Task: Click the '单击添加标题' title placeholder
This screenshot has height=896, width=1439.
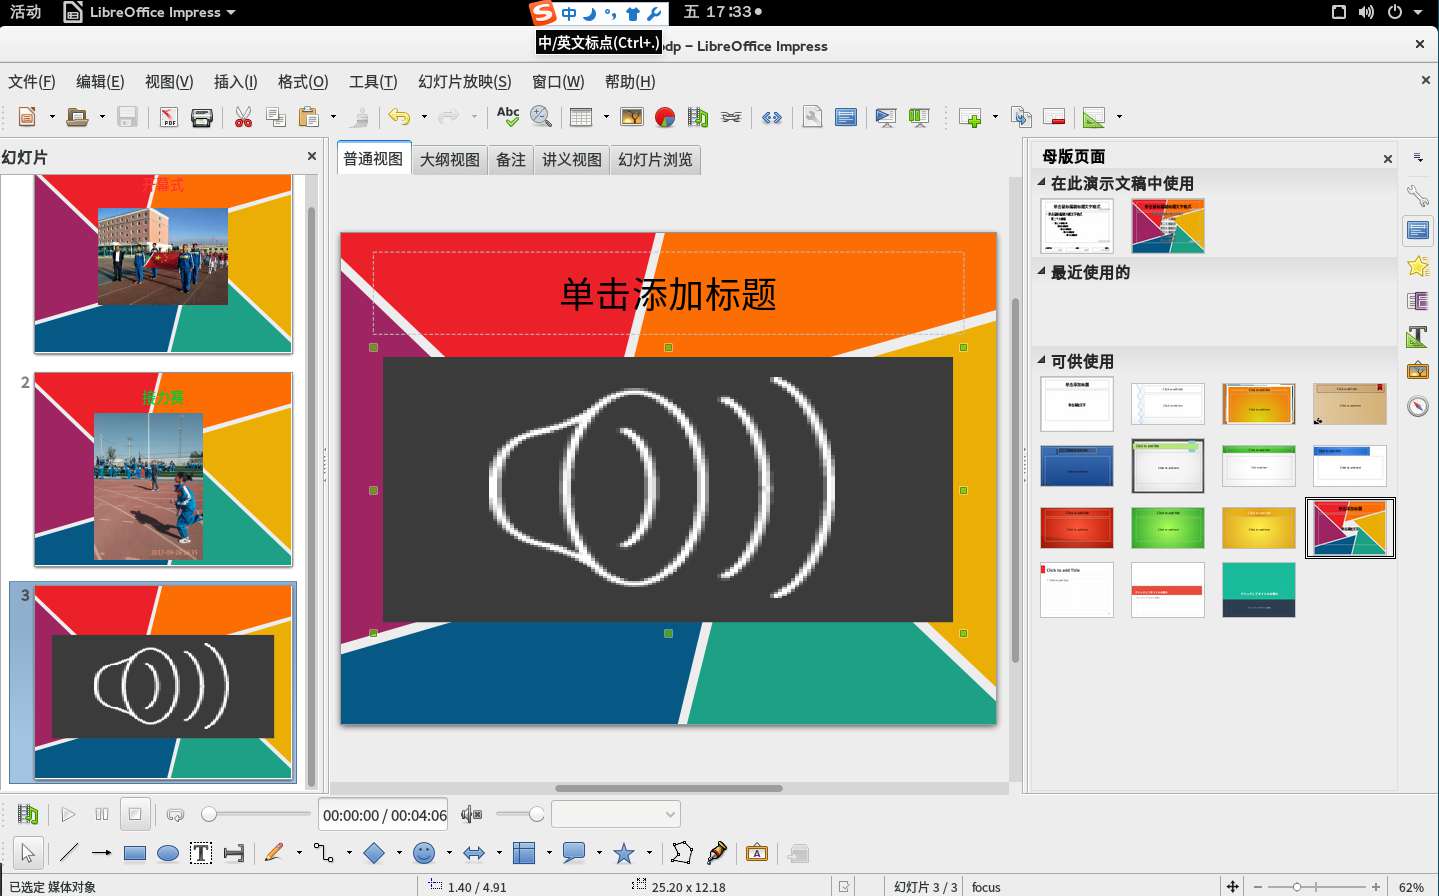Action: tap(668, 294)
